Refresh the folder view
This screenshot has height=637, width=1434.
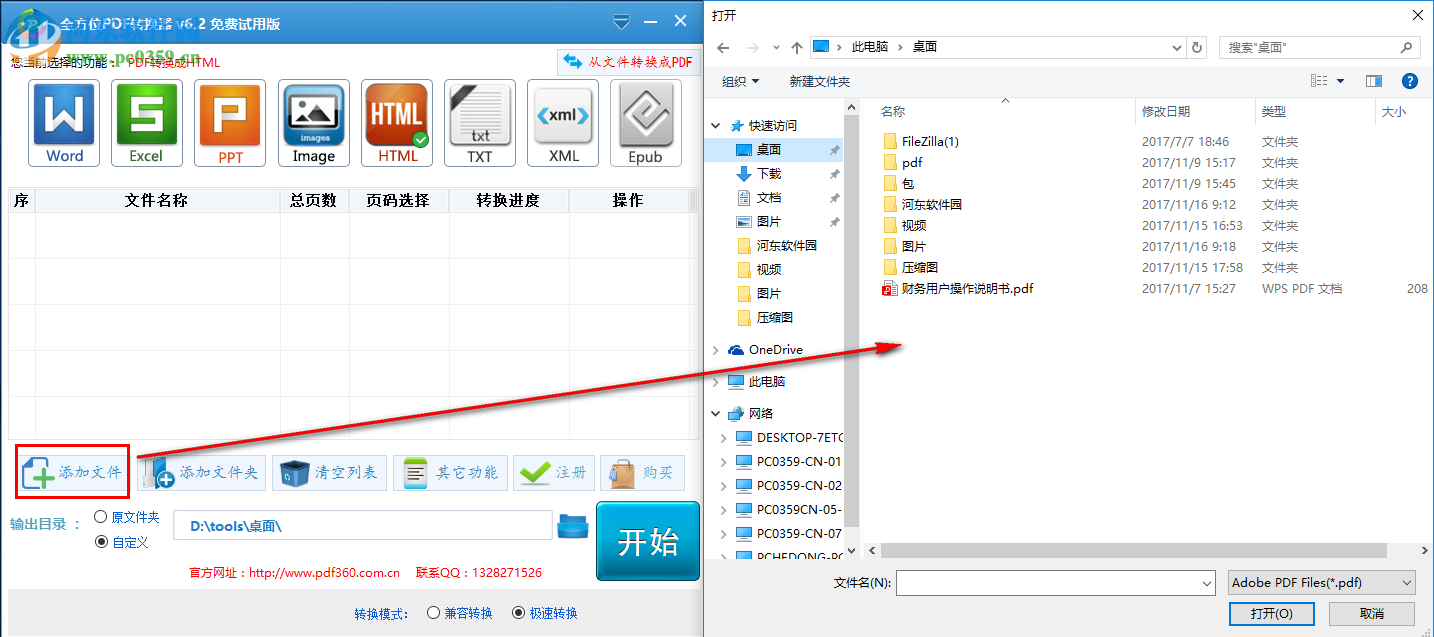tap(1198, 47)
